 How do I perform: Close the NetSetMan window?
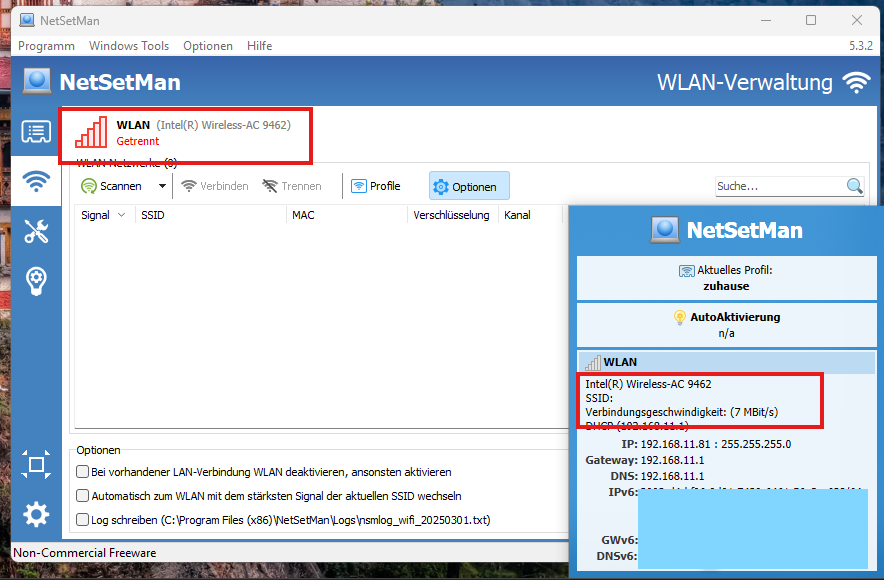(x=856, y=20)
